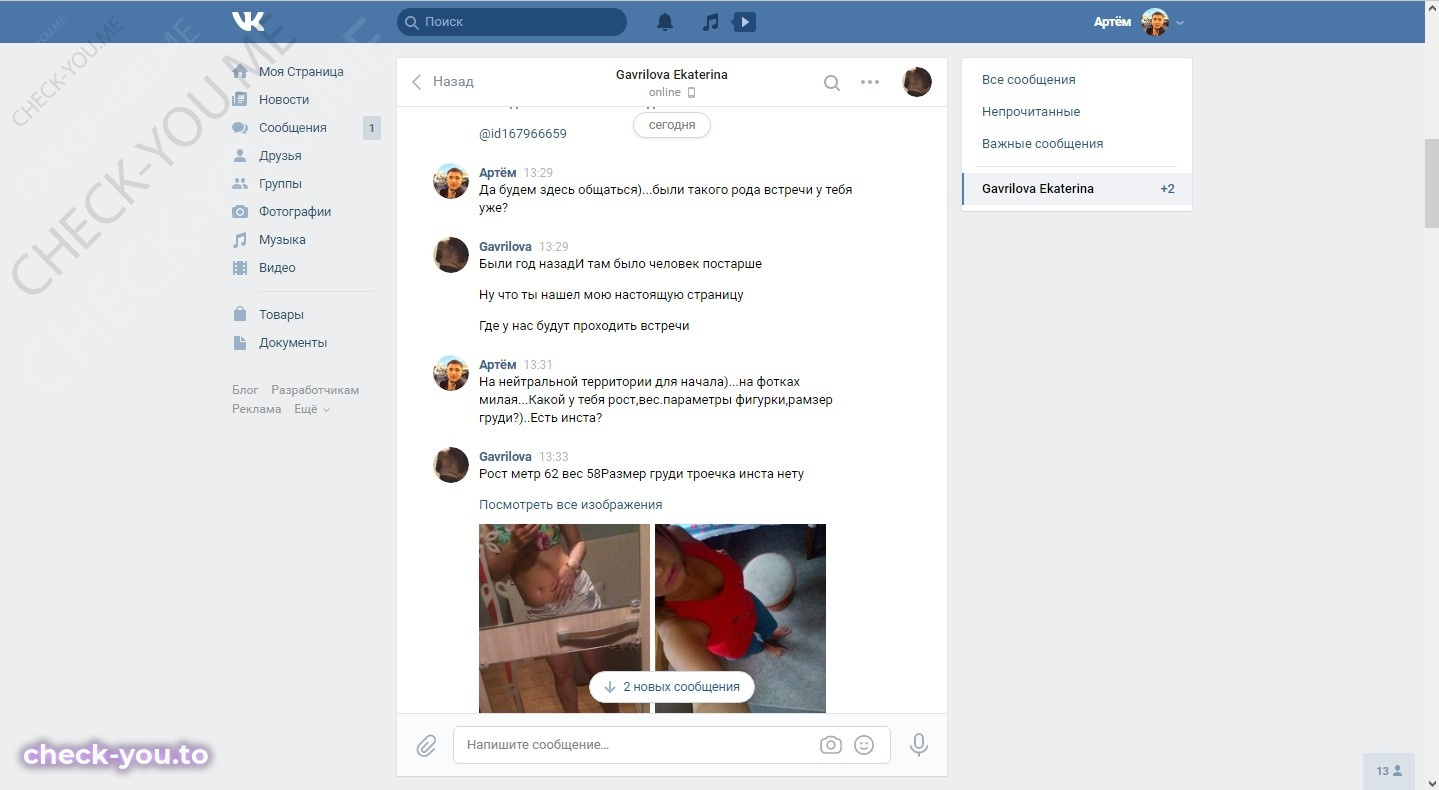
Task: Click the document icon beside Документы
Action: [x=240, y=343]
